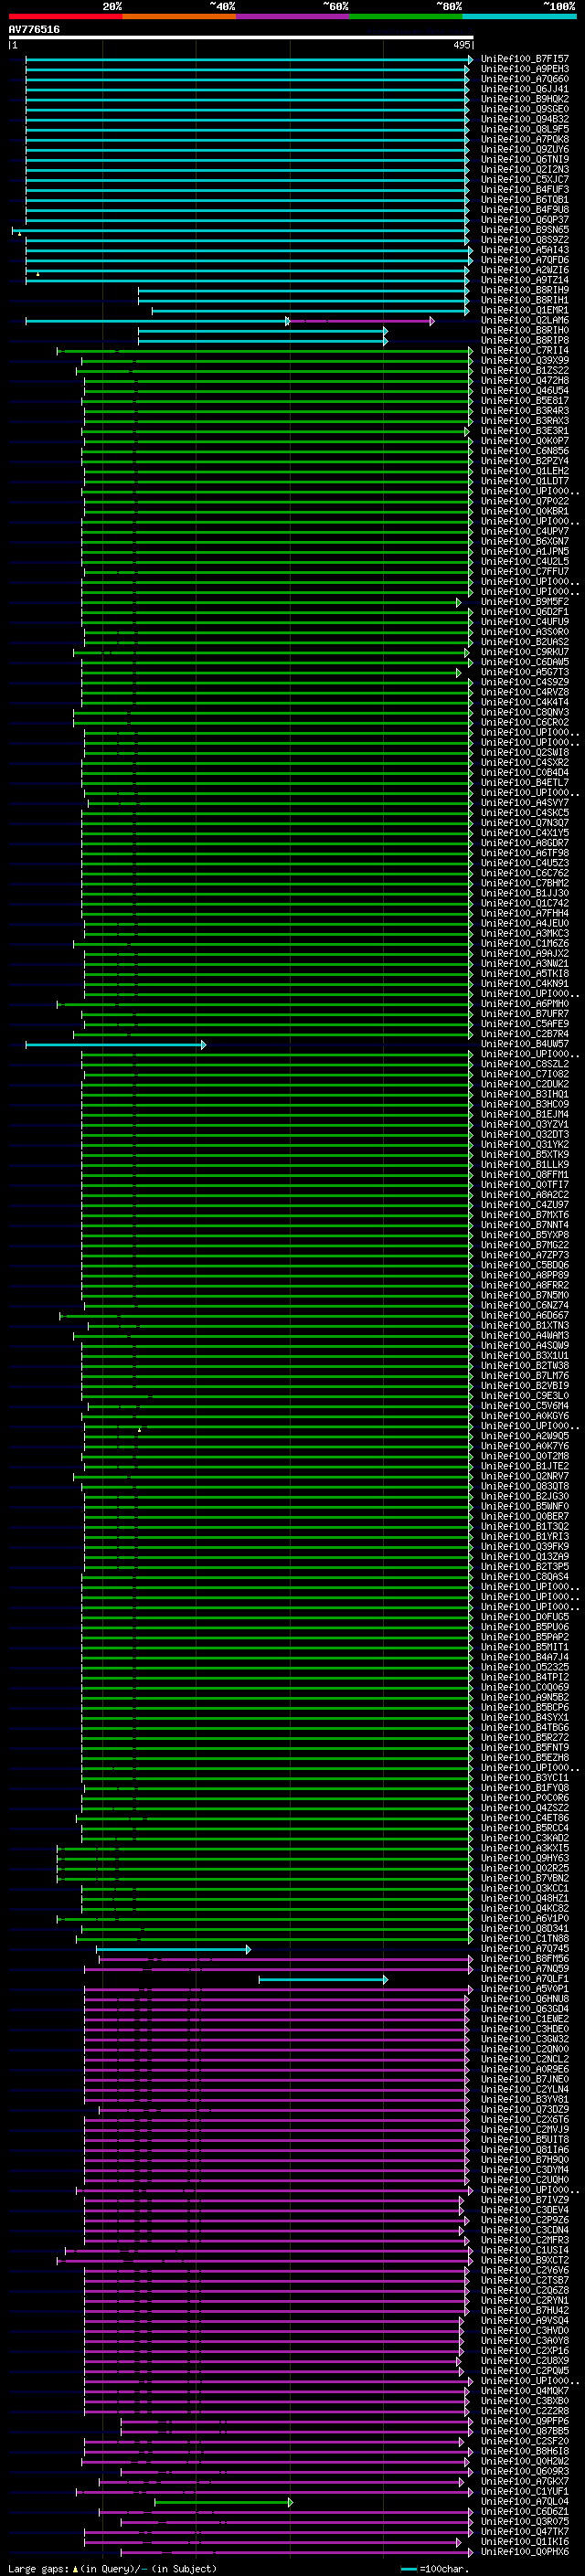This screenshot has width=585, height=2576.
Task: Click the purple segment of the Q2LAM6 alignment
Action: tap(361, 321)
